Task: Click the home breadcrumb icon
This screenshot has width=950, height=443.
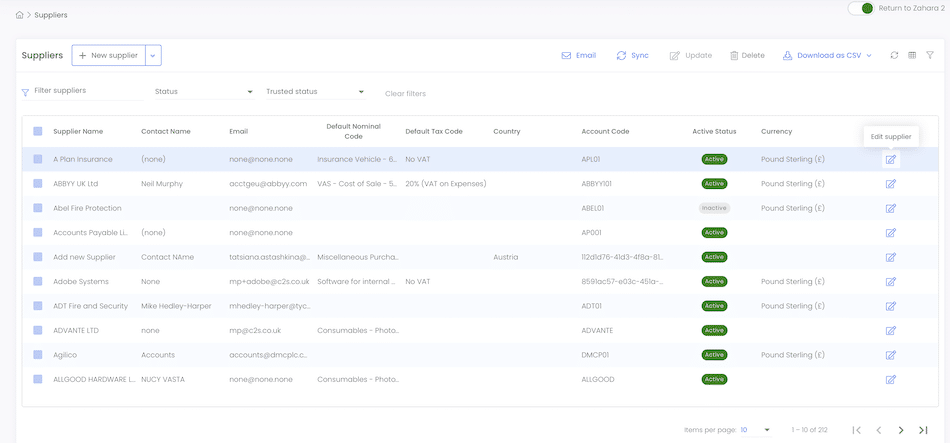Action: 19,15
